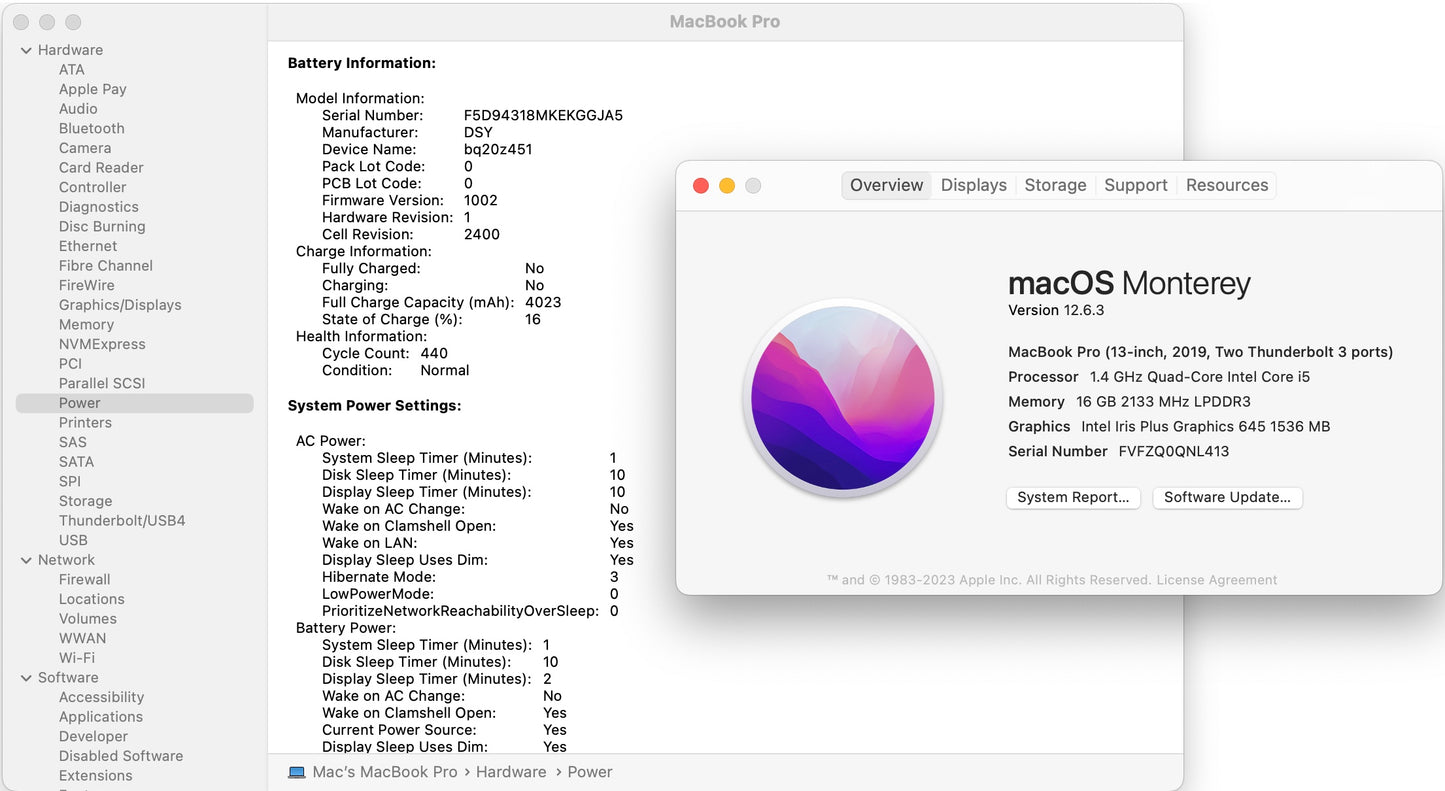Close the About This Mac window

click(701, 186)
